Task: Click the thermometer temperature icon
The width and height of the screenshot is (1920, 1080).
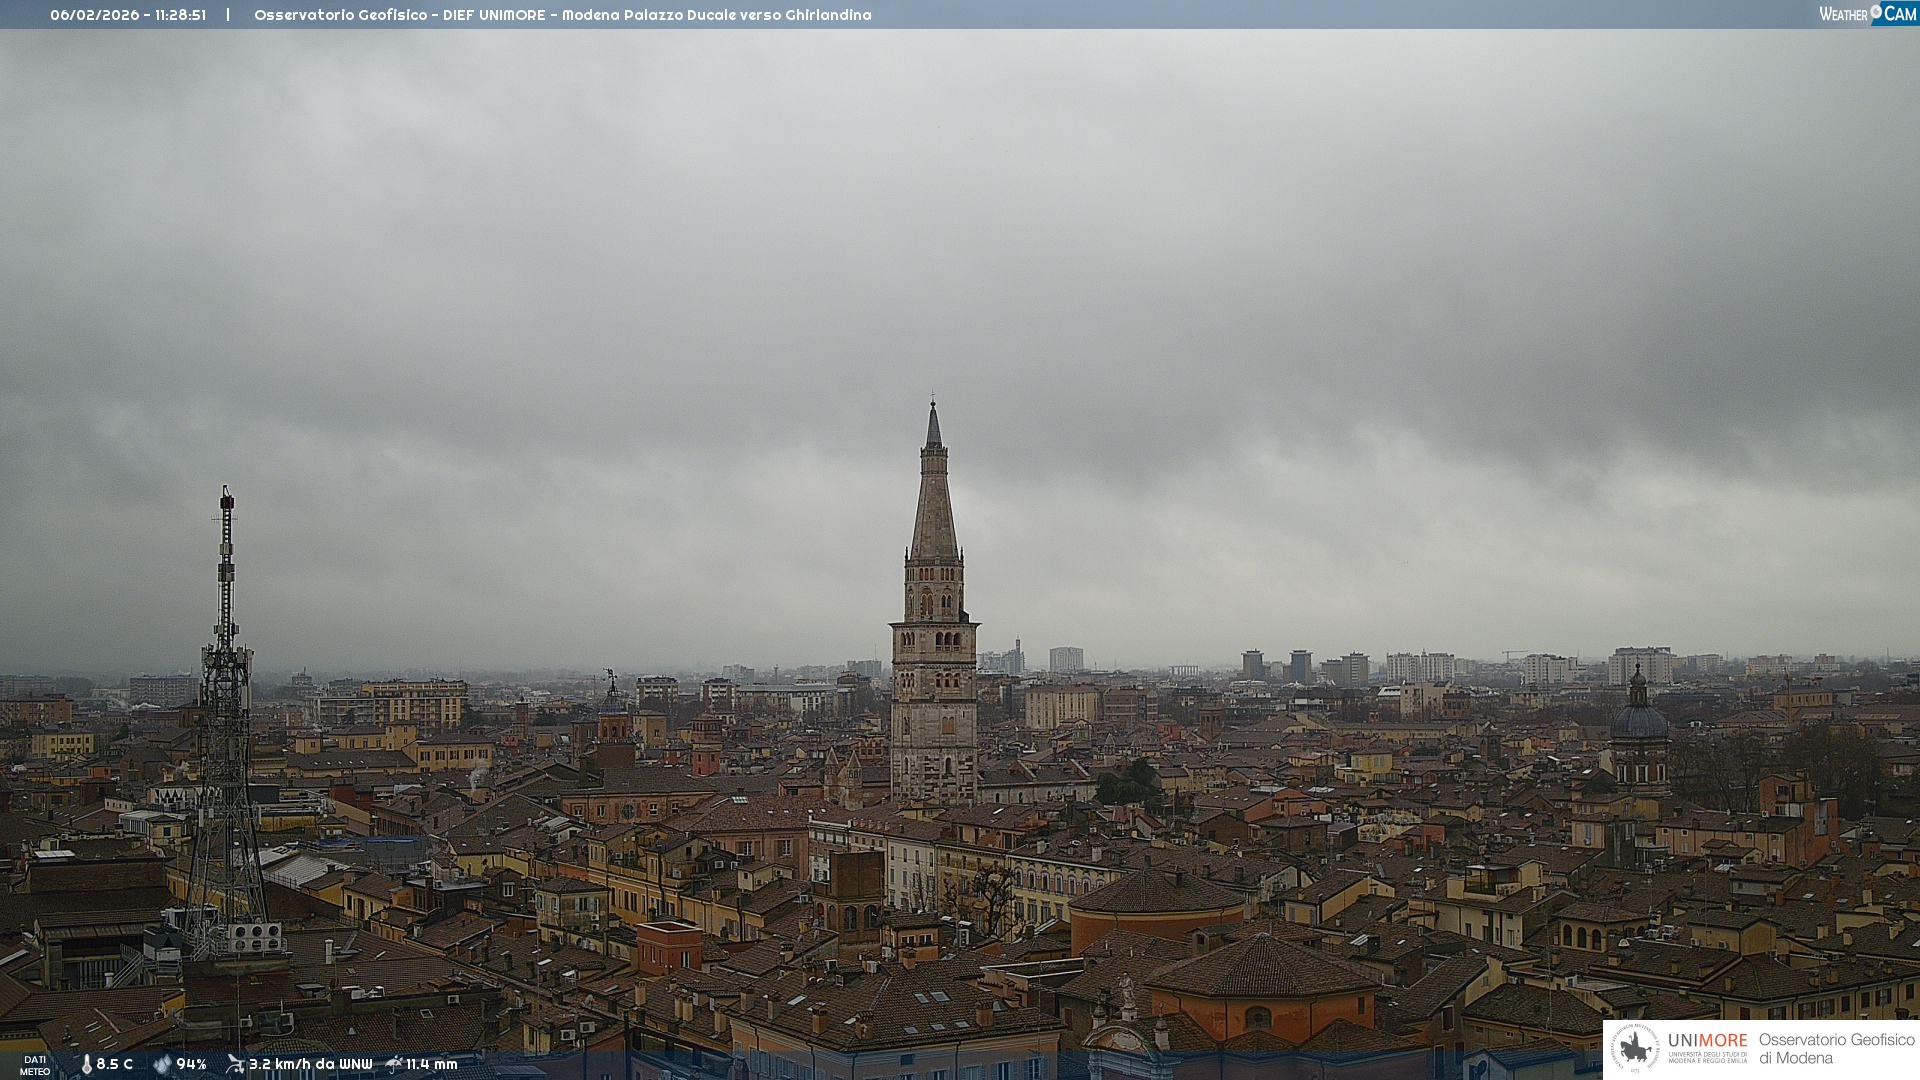Action: click(87, 1064)
